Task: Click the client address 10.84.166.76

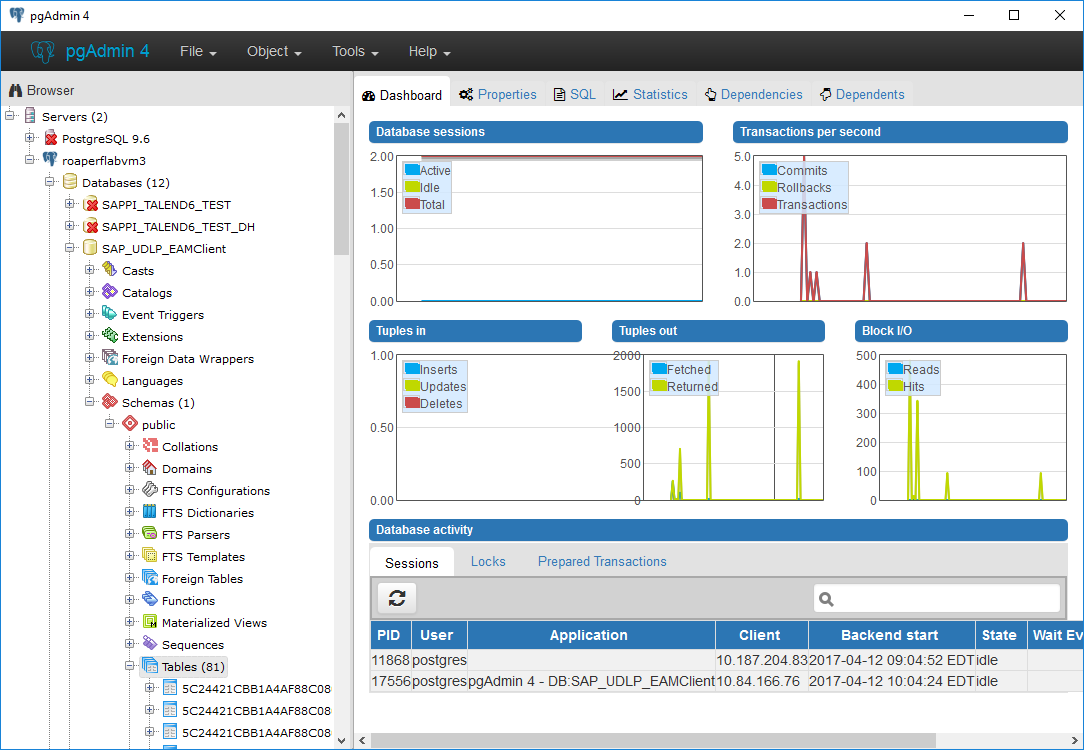Action: pyautogui.click(x=758, y=681)
